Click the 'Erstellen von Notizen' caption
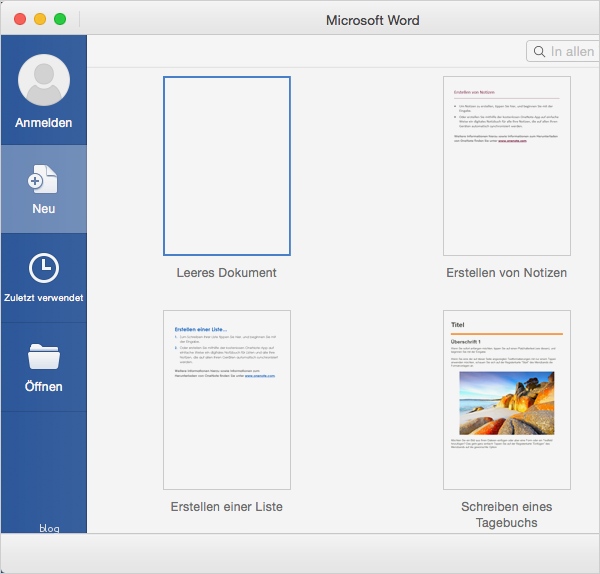The height and width of the screenshot is (574, 600). tap(507, 273)
